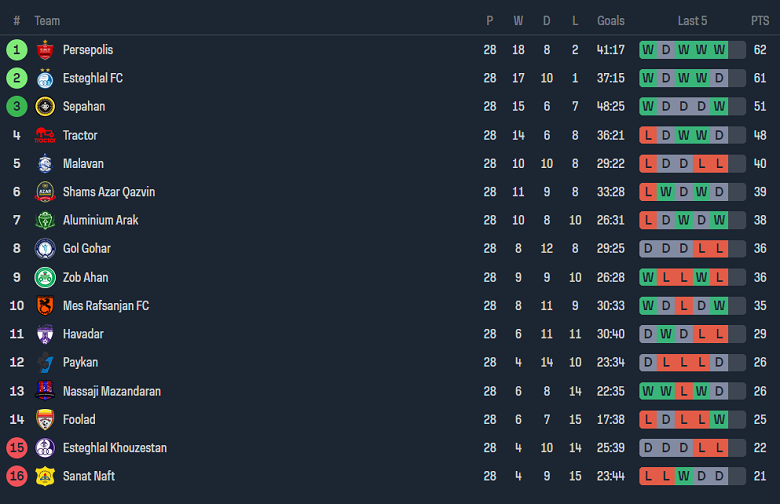Screen dimensions: 780x504
Task: Click the Last 5 column header
Action: pos(692,21)
